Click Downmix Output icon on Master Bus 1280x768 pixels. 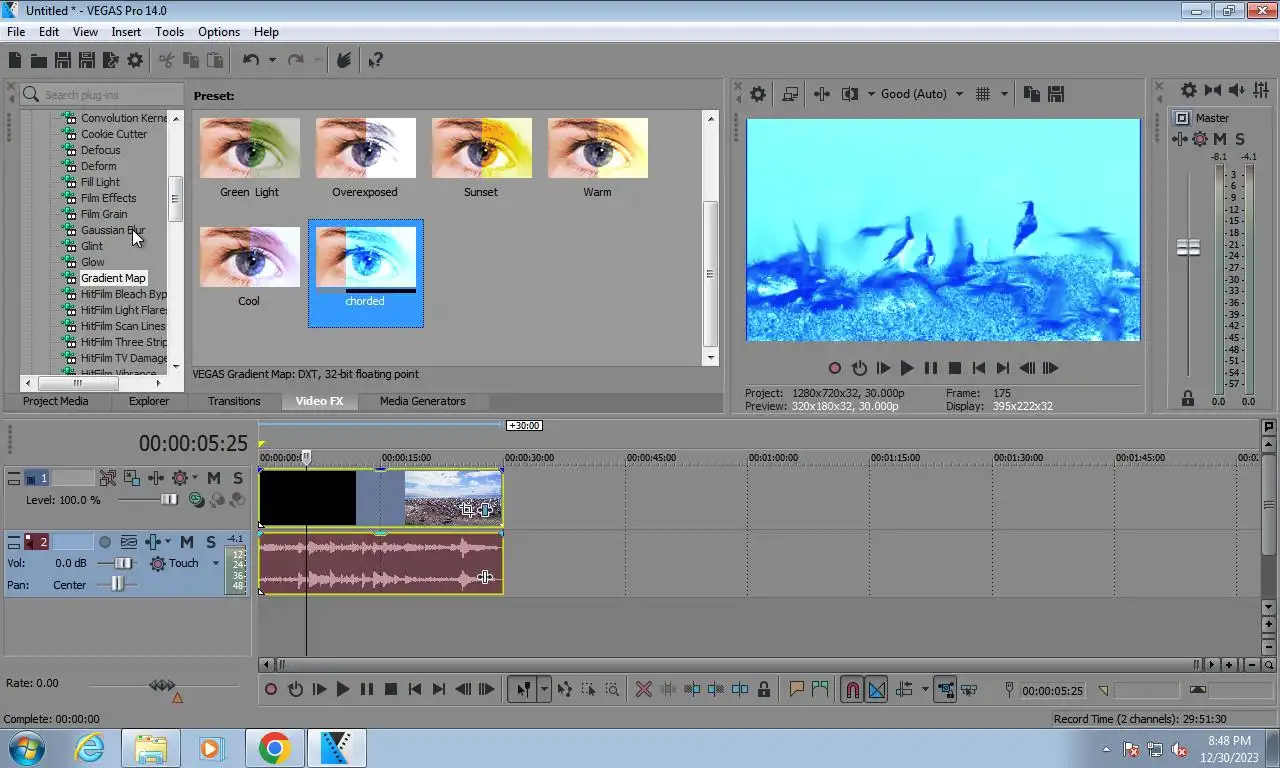coord(1212,90)
